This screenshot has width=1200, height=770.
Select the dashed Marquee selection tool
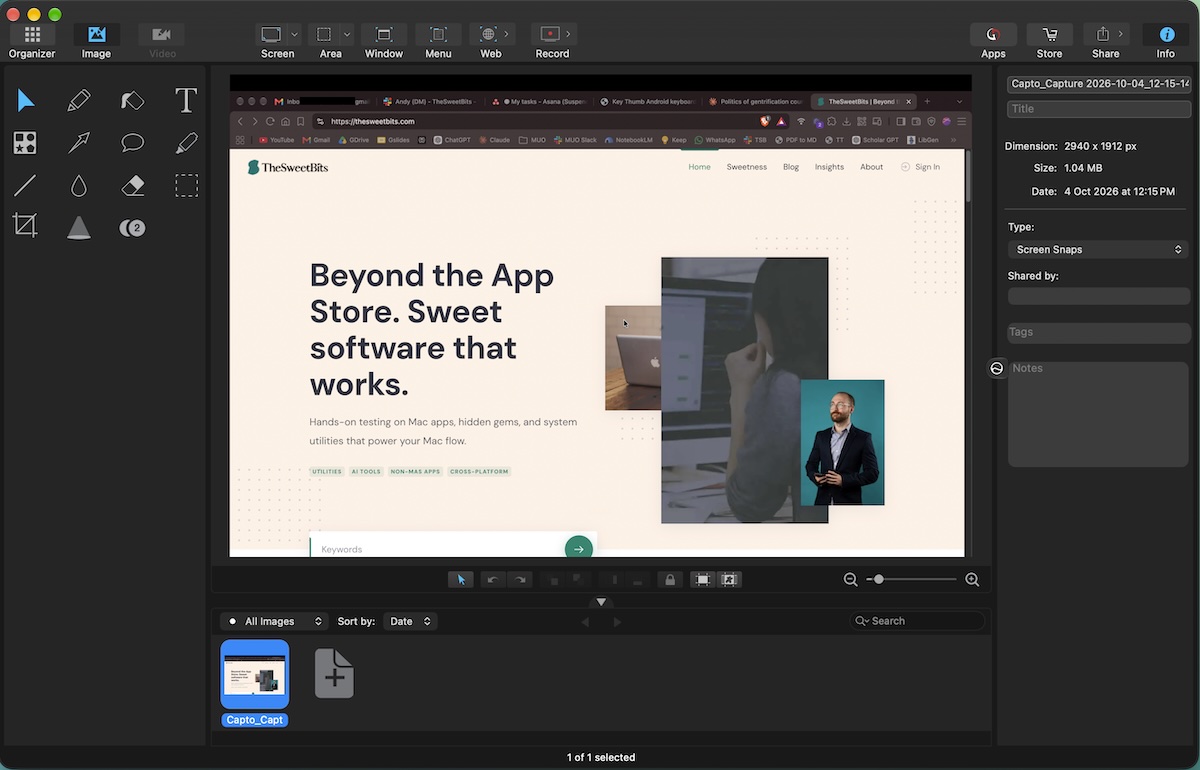point(186,185)
